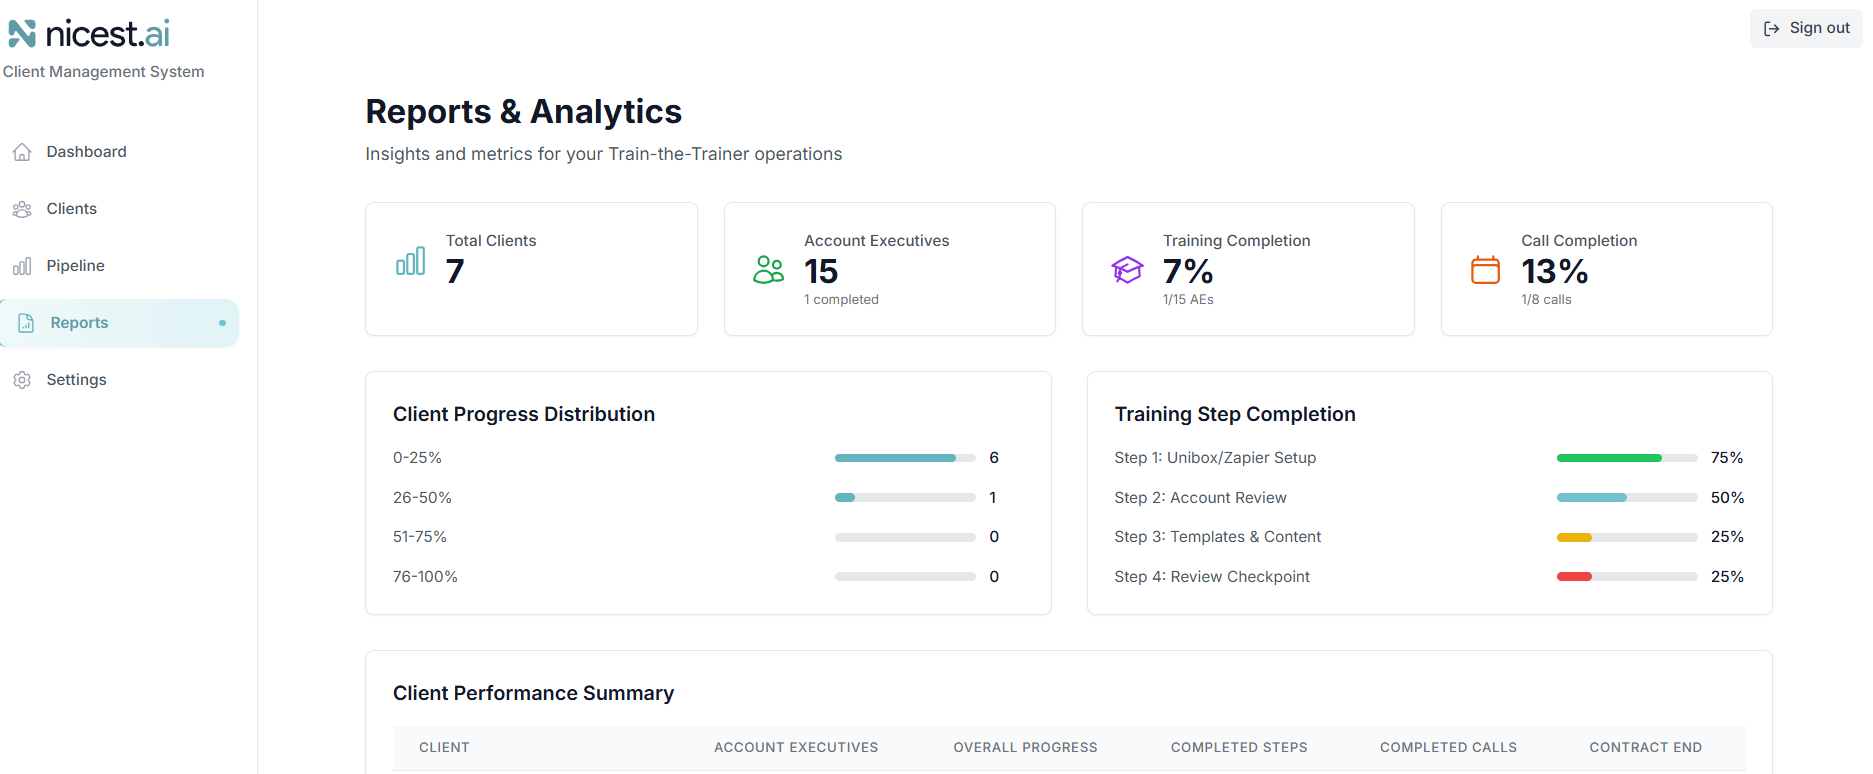Click the COMPLETED CALLS column header
The width and height of the screenshot is (1873, 774).
pyautogui.click(x=1448, y=748)
